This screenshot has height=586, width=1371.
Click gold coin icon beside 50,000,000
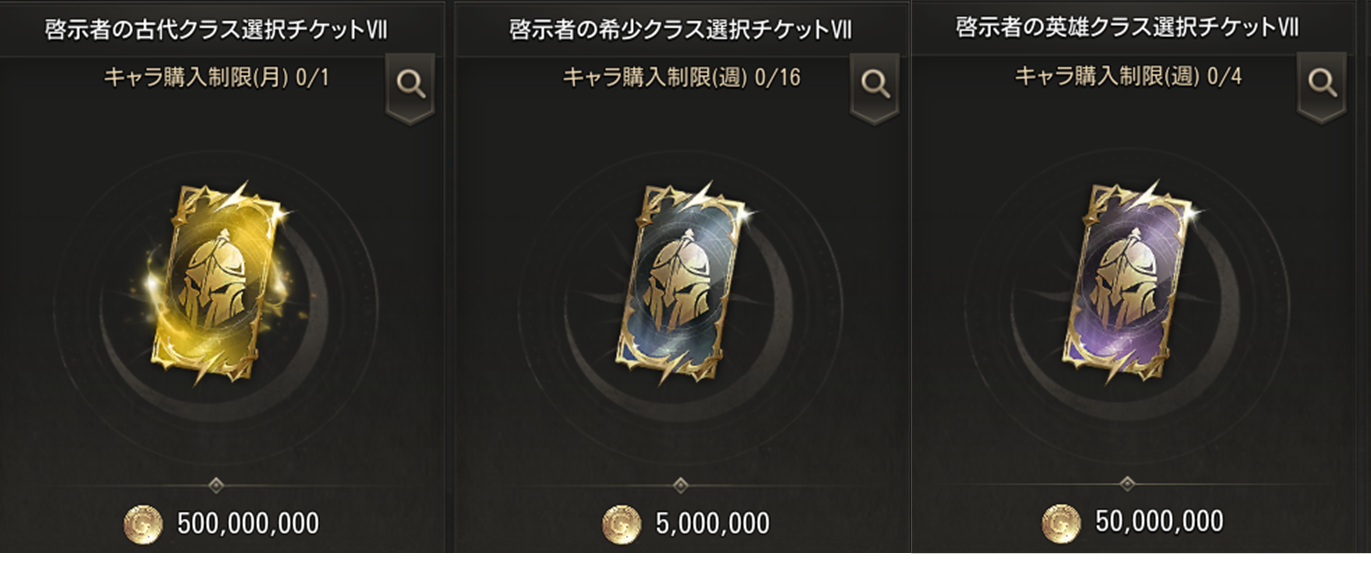[1061, 523]
